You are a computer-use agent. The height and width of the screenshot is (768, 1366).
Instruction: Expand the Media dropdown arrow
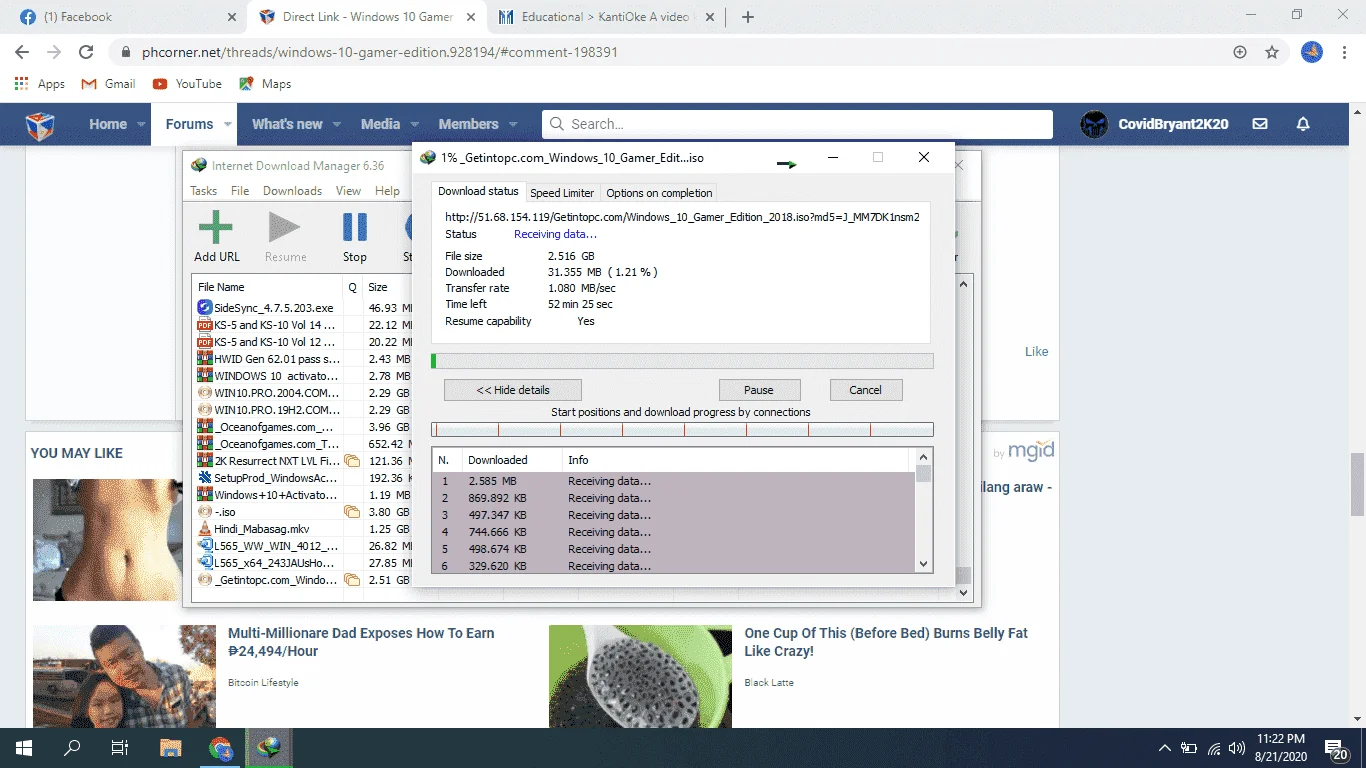(414, 125)
